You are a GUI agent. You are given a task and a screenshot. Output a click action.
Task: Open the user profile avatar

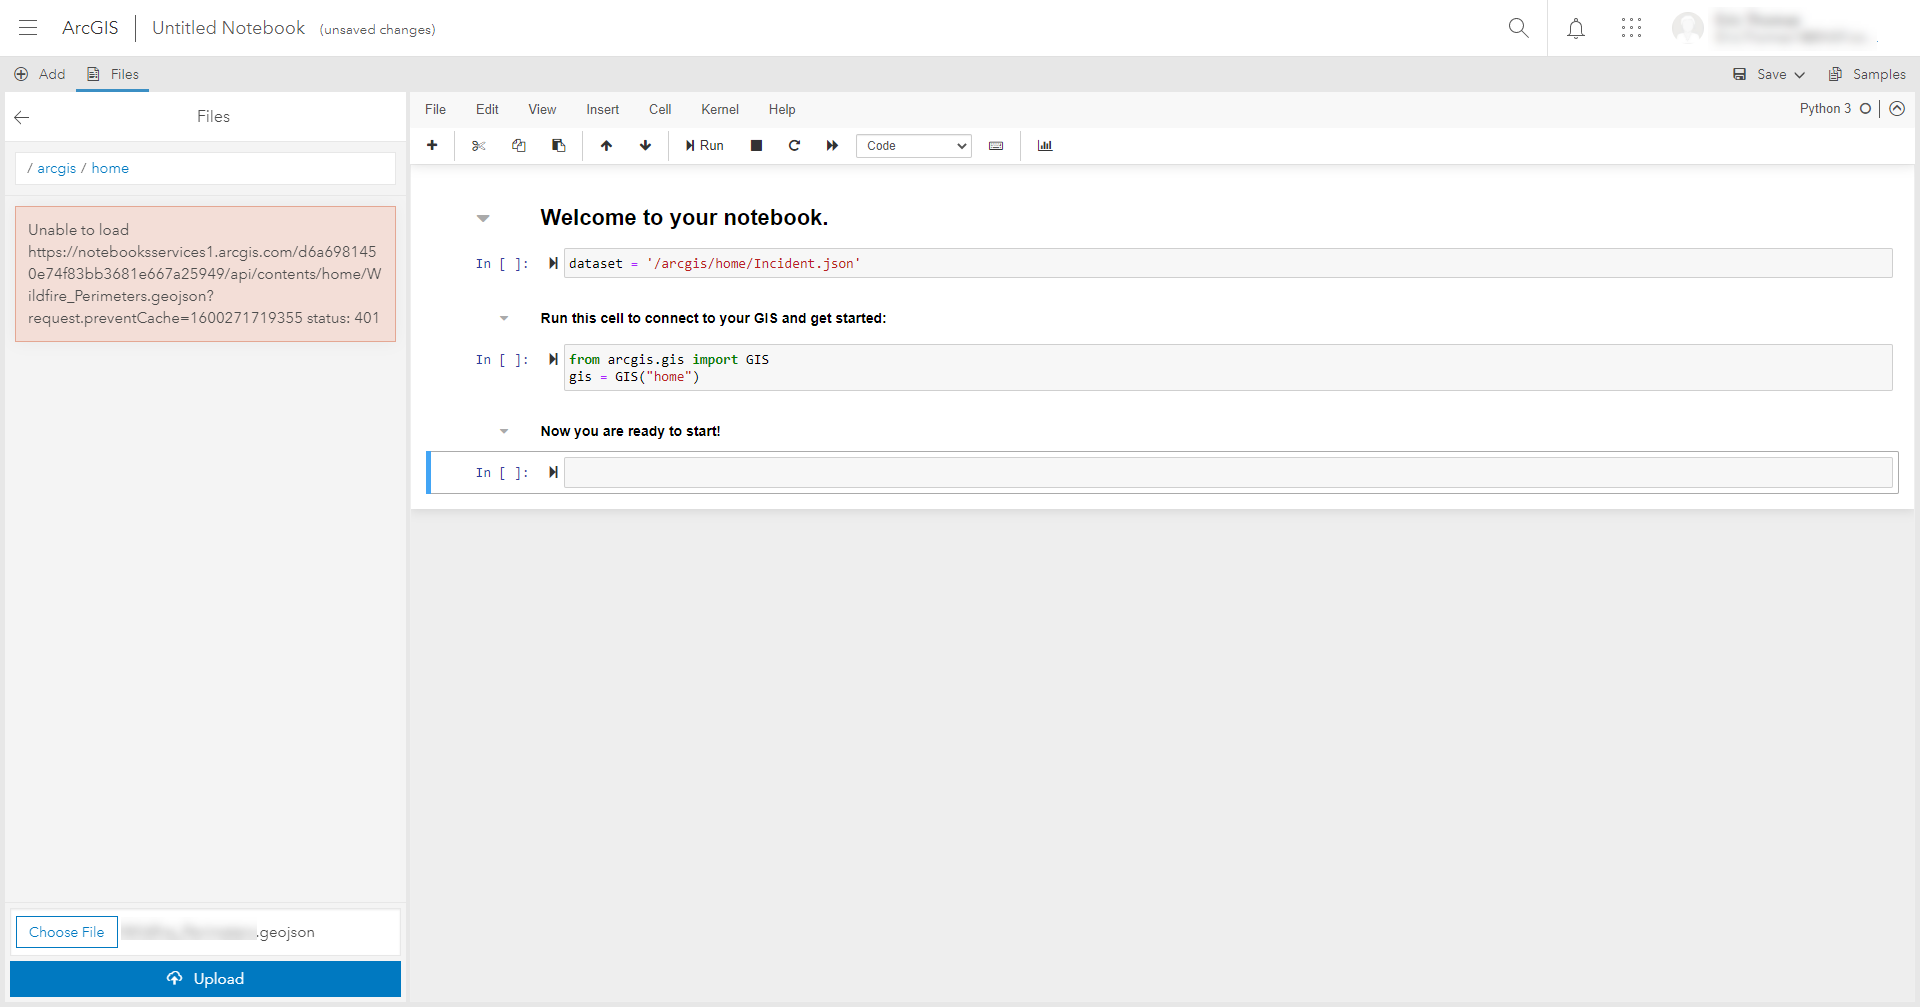1688,28
